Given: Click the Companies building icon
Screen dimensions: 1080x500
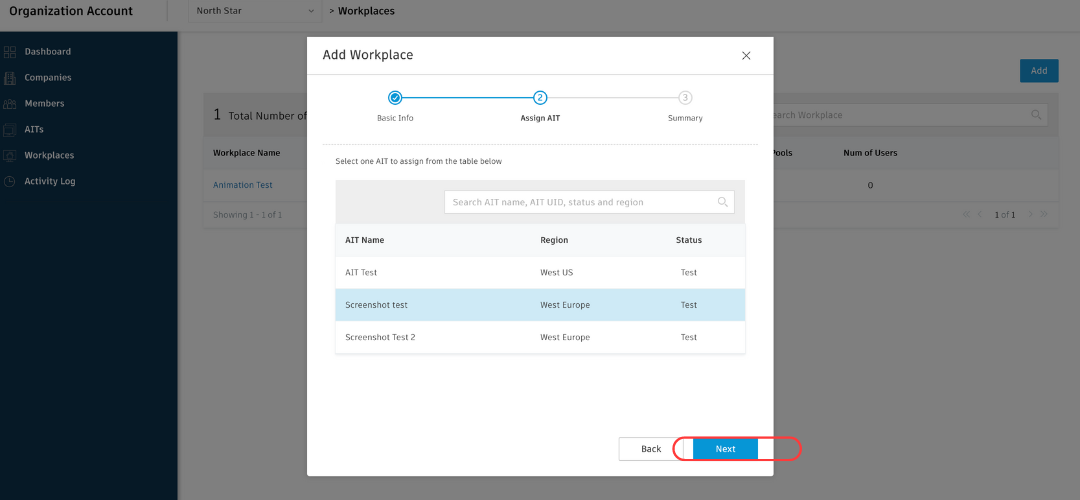Looking at the screenshot, I should pyautogui.click(x=10, y=78).
